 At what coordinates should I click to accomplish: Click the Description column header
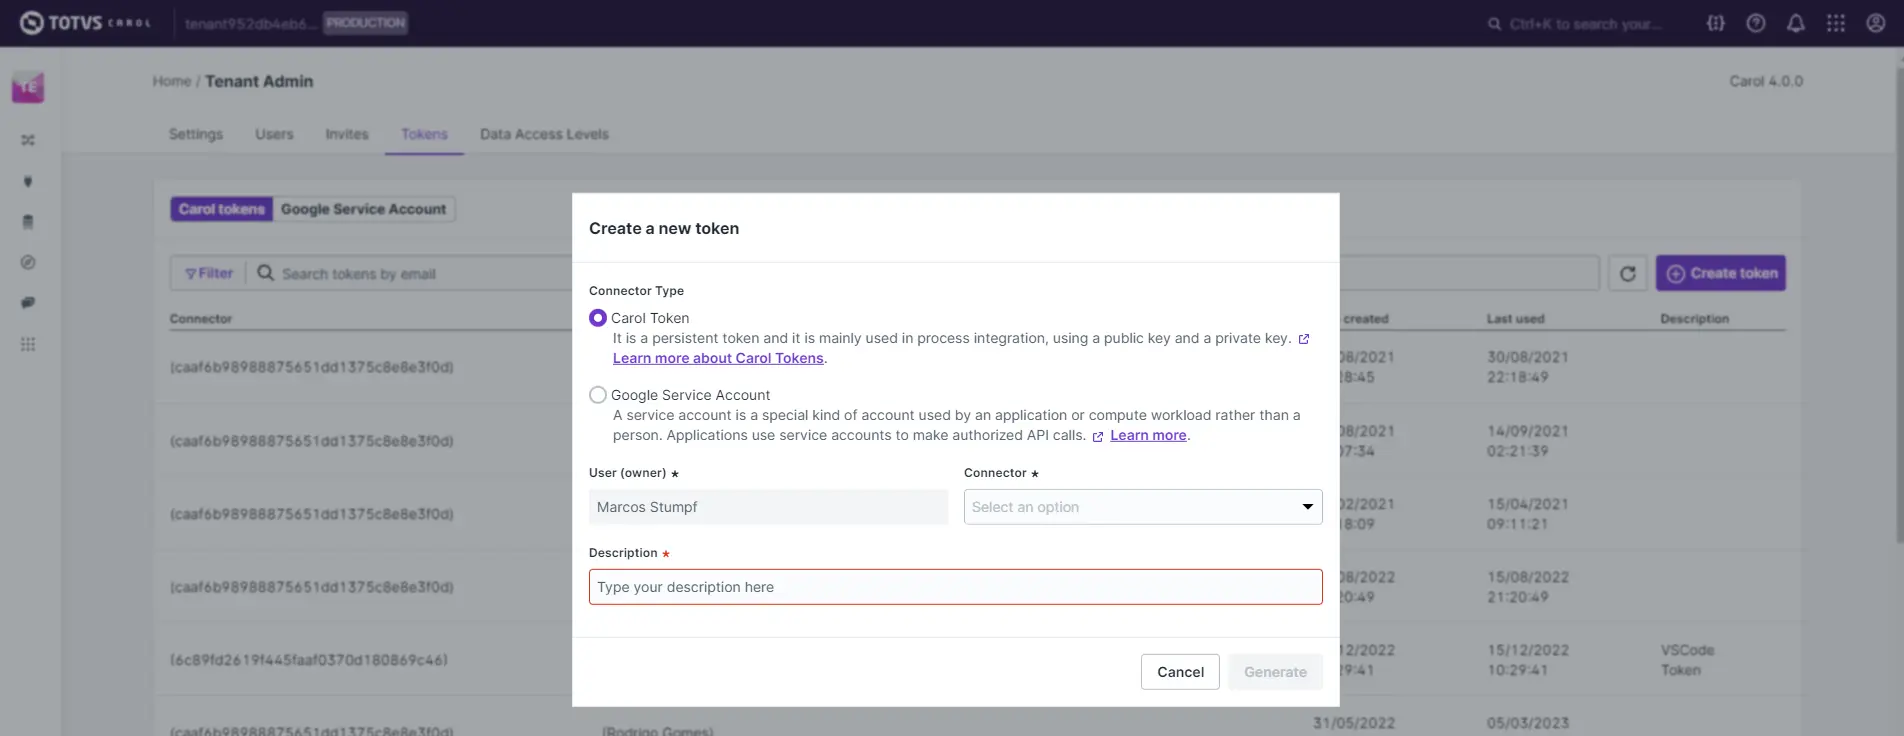(1694, 319)
